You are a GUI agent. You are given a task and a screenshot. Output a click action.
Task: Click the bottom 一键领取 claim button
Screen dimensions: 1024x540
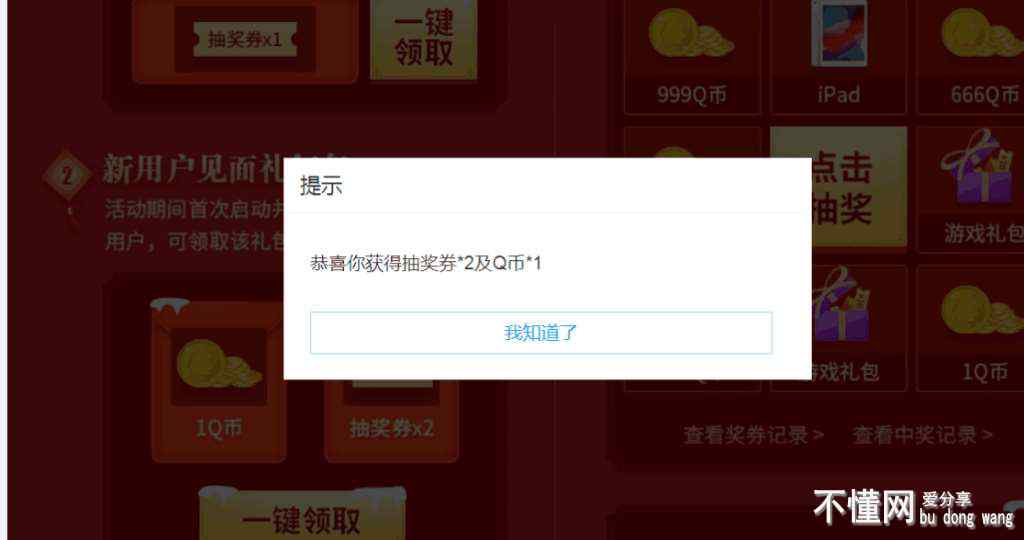(302, 517)
